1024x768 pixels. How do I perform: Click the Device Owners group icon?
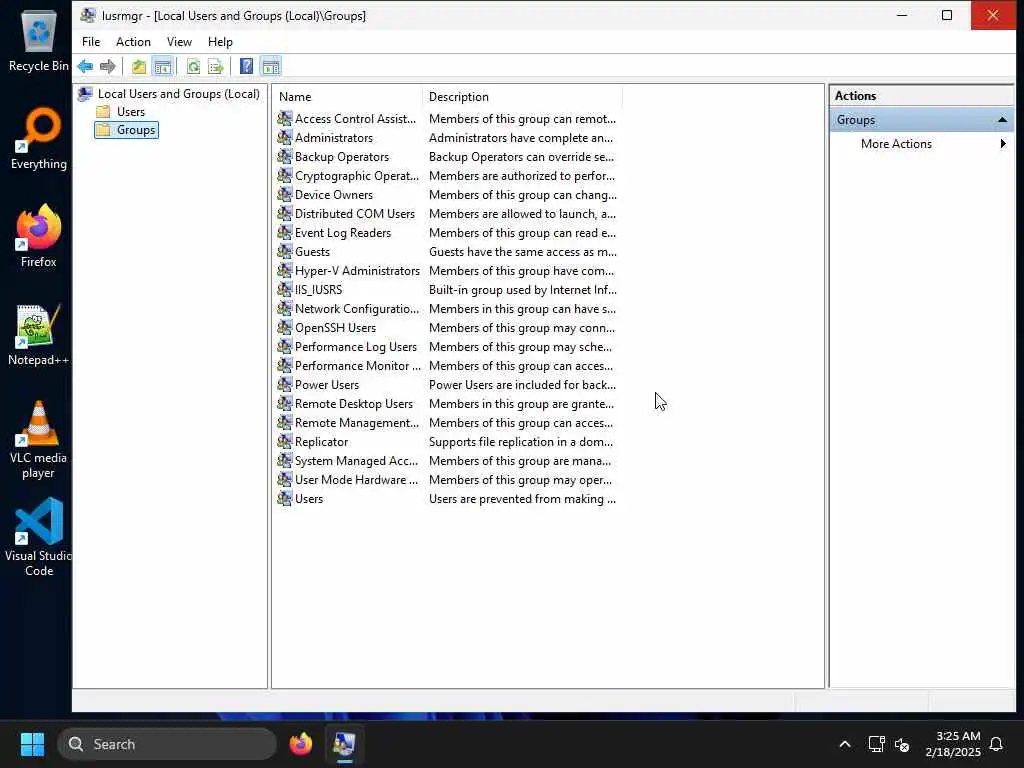point(284,194)
